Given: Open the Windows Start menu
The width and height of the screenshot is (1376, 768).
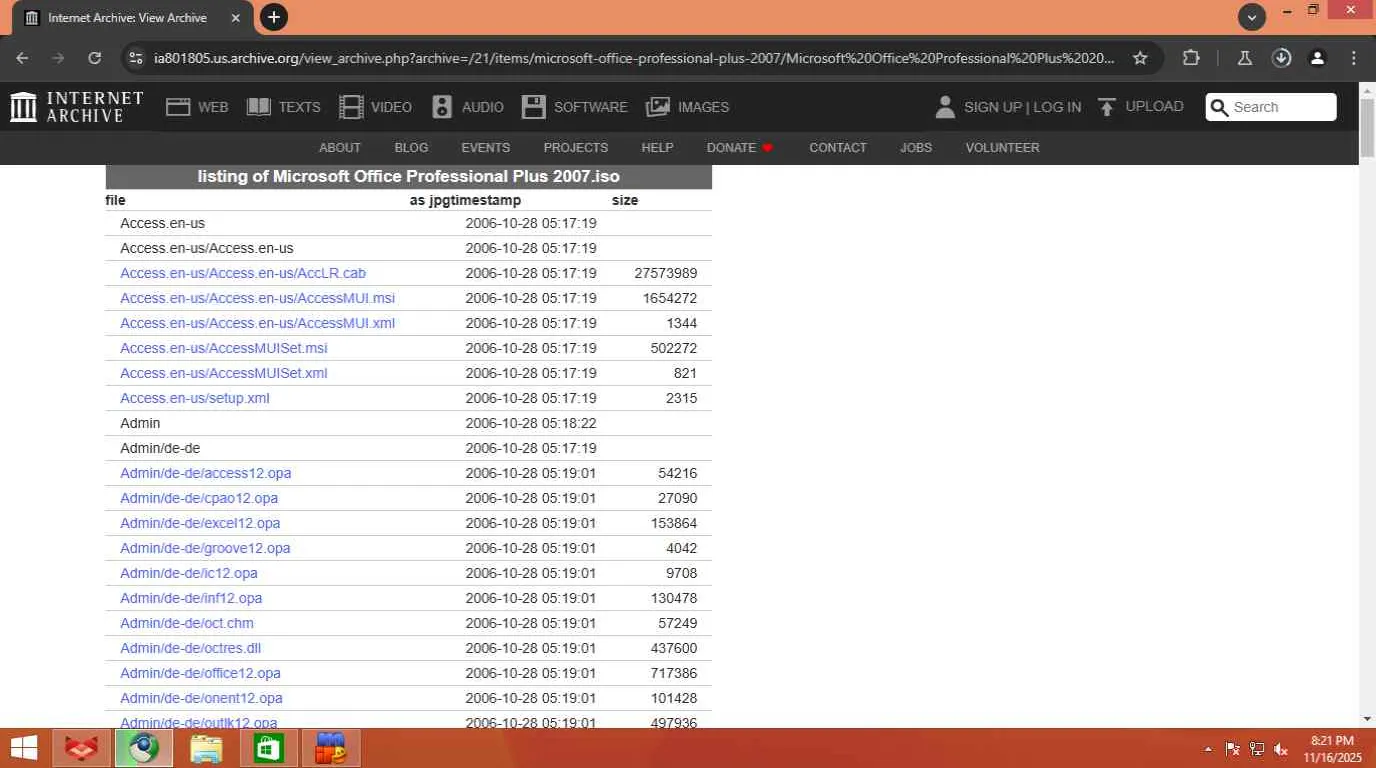Looking at the screenshot, I should pos(24,748).
